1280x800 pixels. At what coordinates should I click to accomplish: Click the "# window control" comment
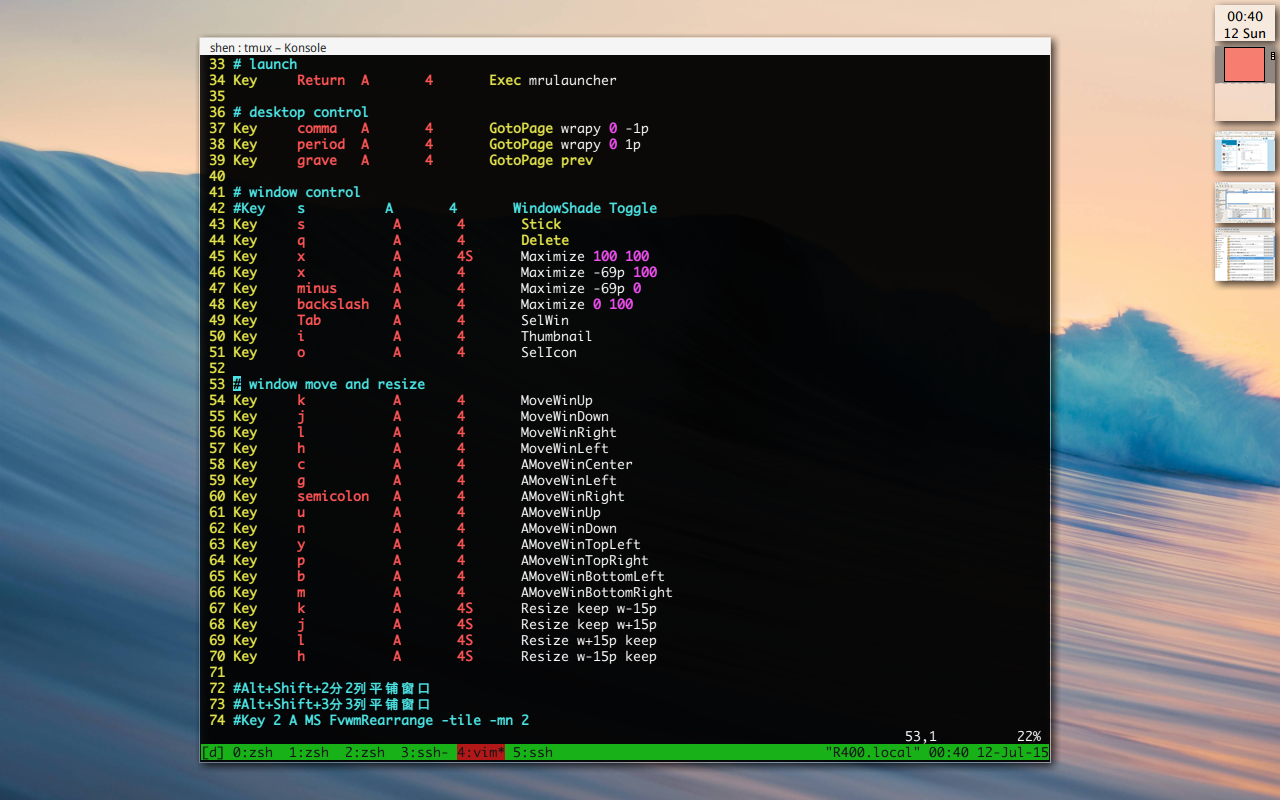297,192
